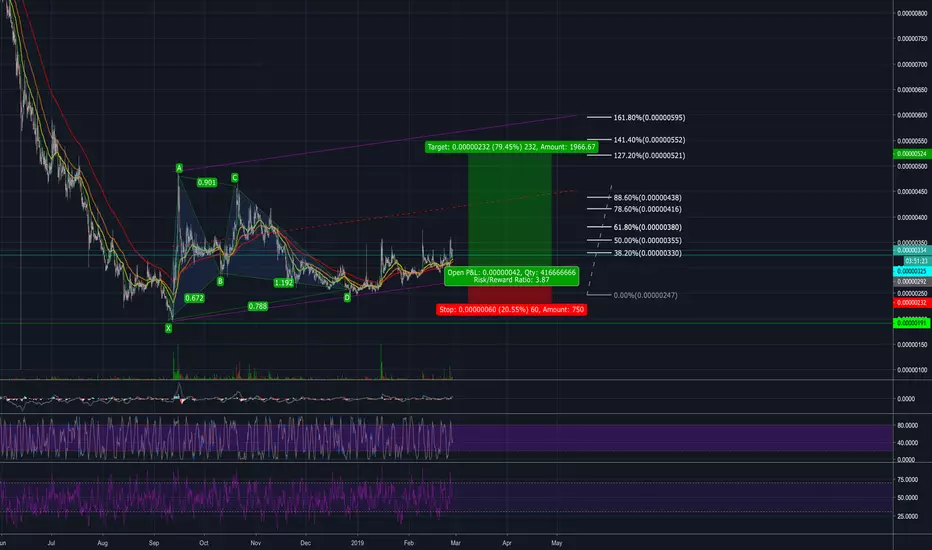Click the Oct label on time axis
Viewport: 932px width, 550px height.
204,543
